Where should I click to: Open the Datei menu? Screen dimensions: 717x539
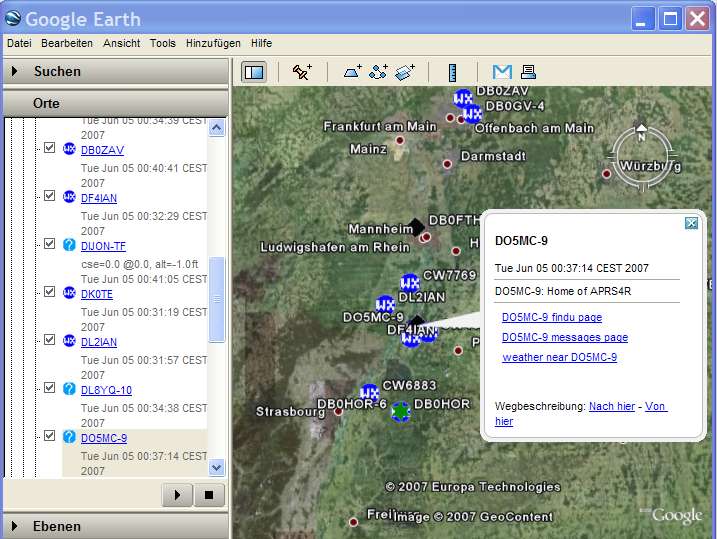click(x=19, y=43)
